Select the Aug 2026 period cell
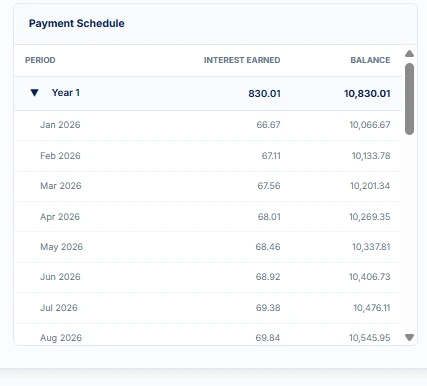This screenshot has height=386, width=427. pyautogui.click(x=61, y=338)
